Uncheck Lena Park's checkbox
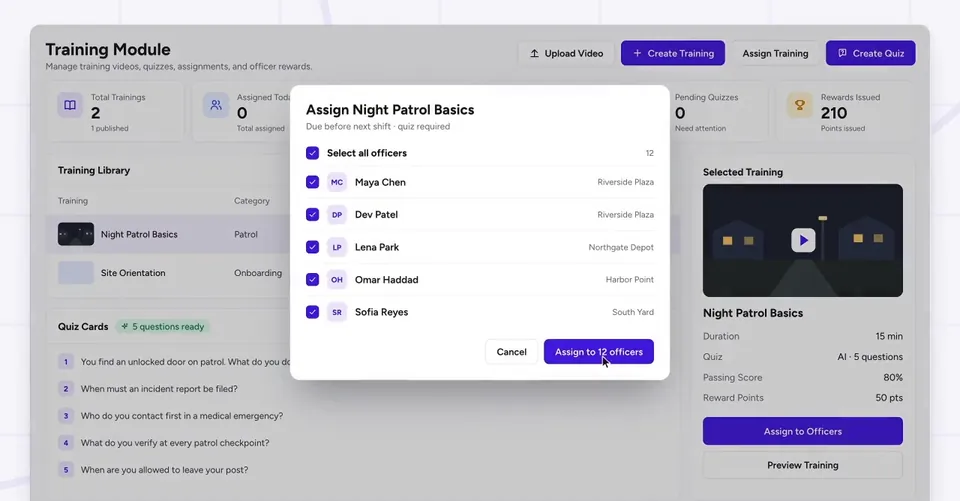 (312, 247)
